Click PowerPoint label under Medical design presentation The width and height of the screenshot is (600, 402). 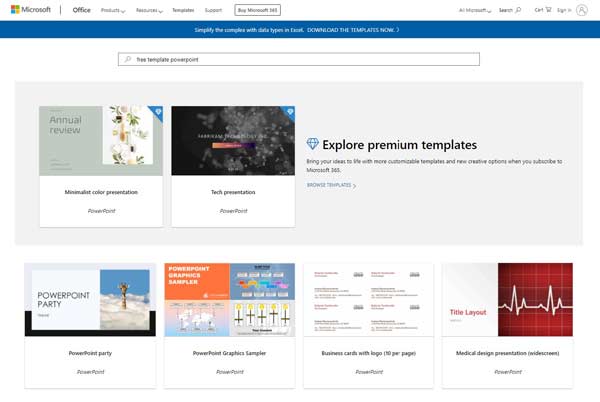(508, 372)
